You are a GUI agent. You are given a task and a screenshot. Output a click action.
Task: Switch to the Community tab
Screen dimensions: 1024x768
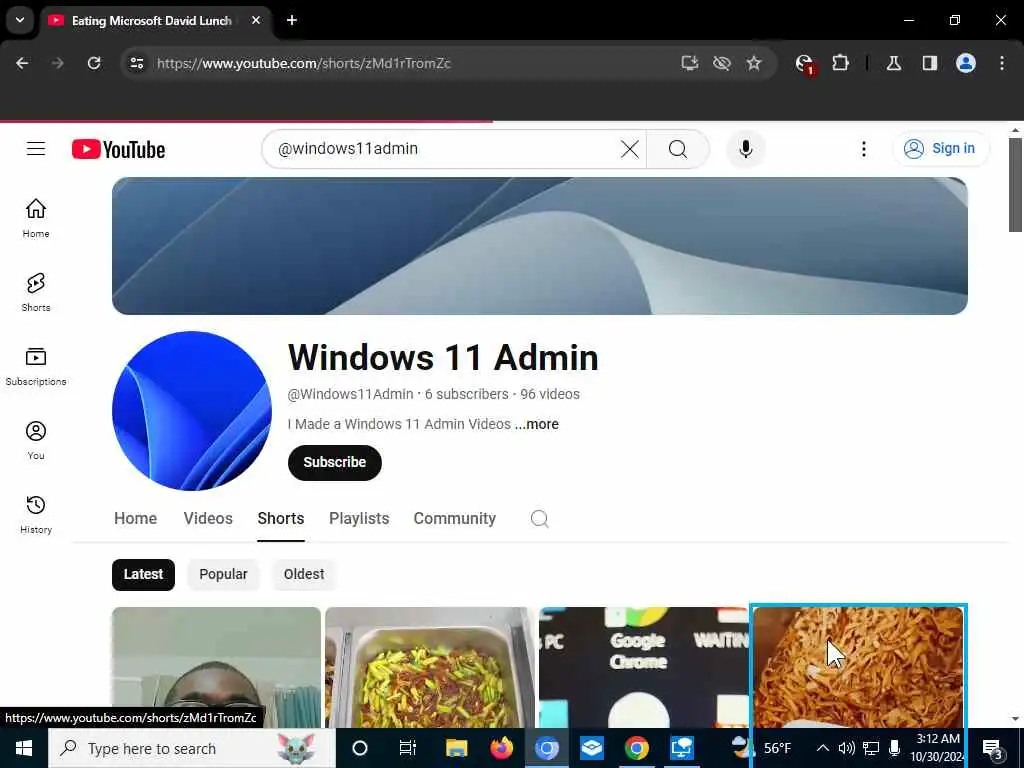click(455, 519)
